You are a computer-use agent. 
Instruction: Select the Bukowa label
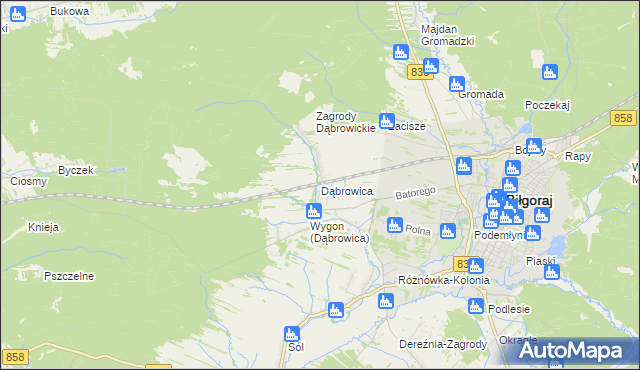click(x=69, y=11)
